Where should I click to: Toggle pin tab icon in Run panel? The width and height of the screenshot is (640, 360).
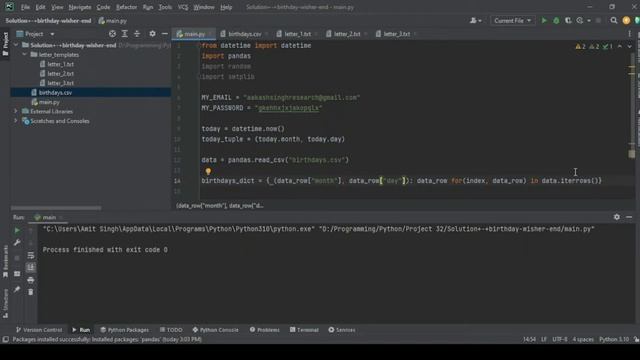[x=17, y=289]
